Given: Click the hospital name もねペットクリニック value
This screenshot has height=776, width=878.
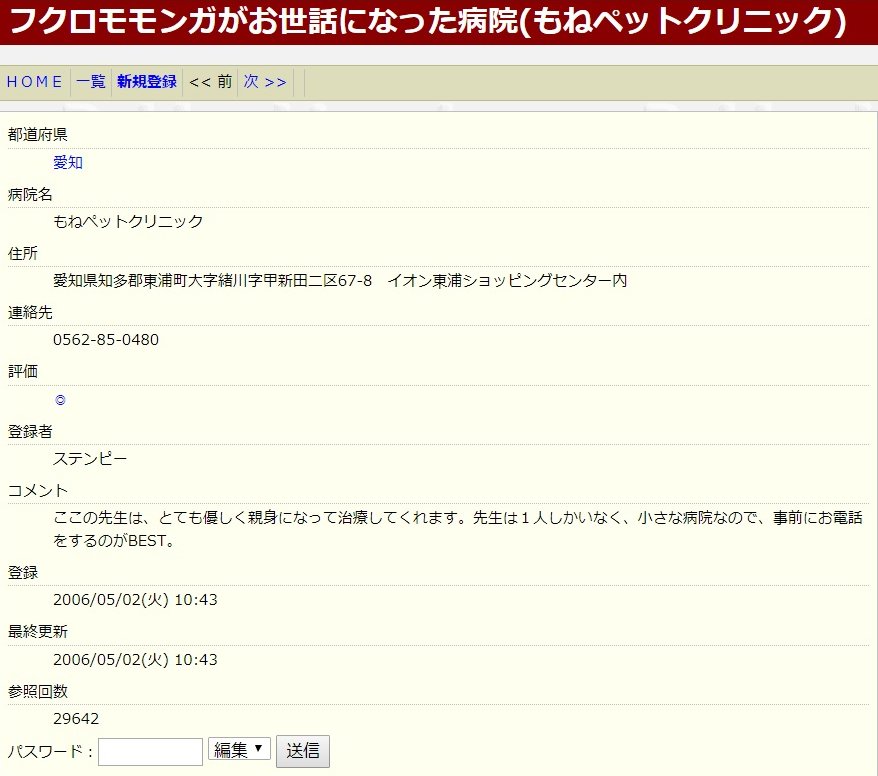Looking at the screenshot, I should [128, 221].
